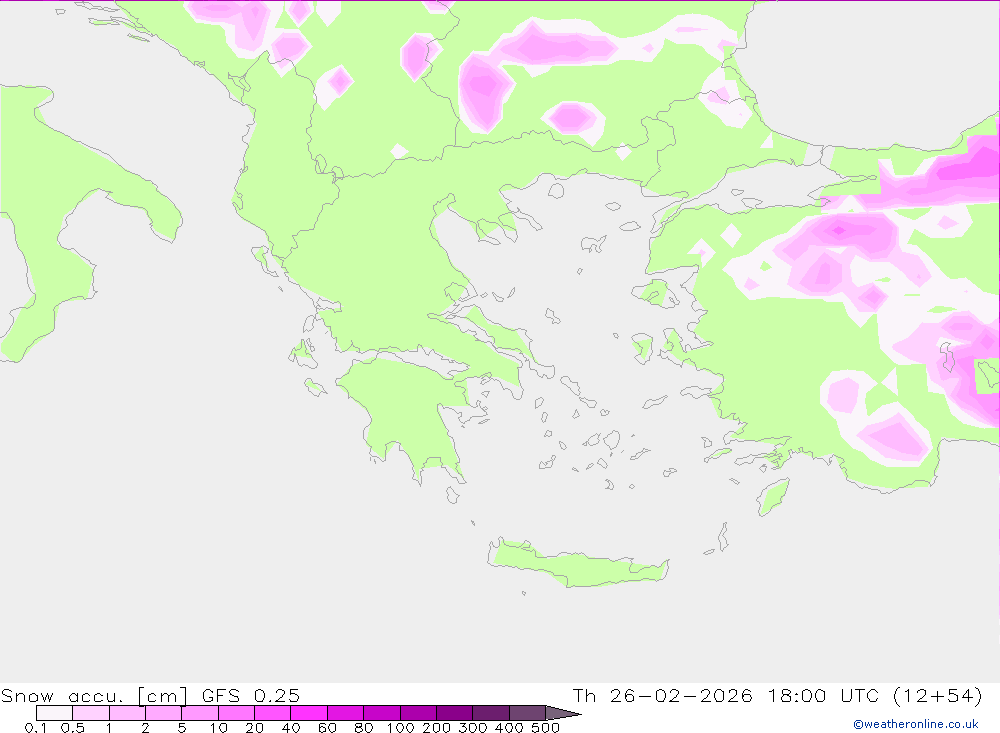
Task: Select the 40–60 cm legend swatch
Action: pyautogui.click(x=309, y=713)
